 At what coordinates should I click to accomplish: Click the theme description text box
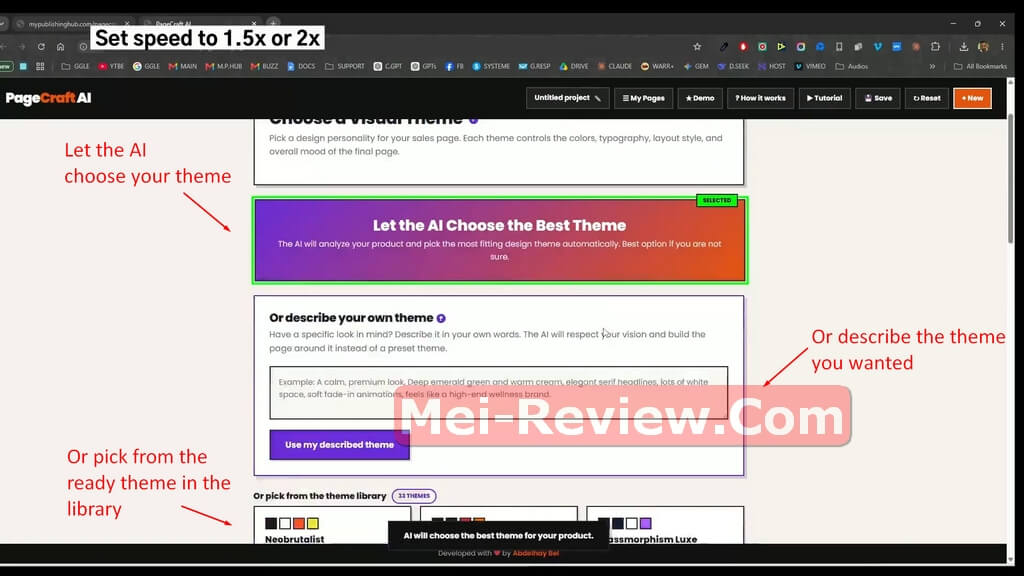[x=498, y=392]
